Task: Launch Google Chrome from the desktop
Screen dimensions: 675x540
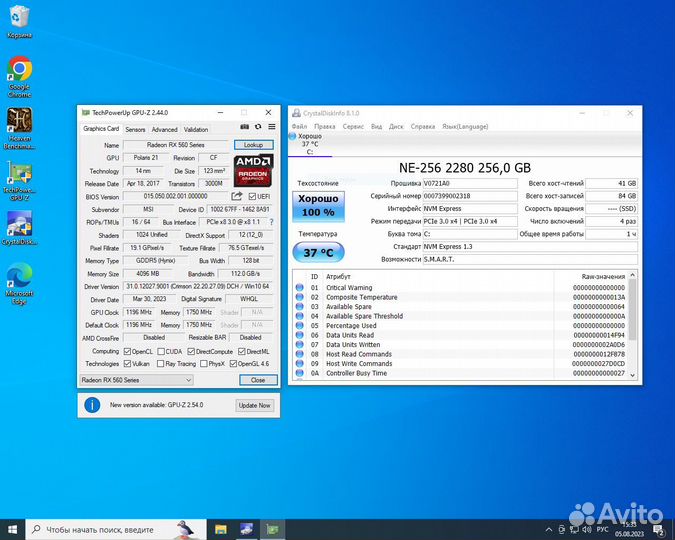Action: [x=19, y=77]
